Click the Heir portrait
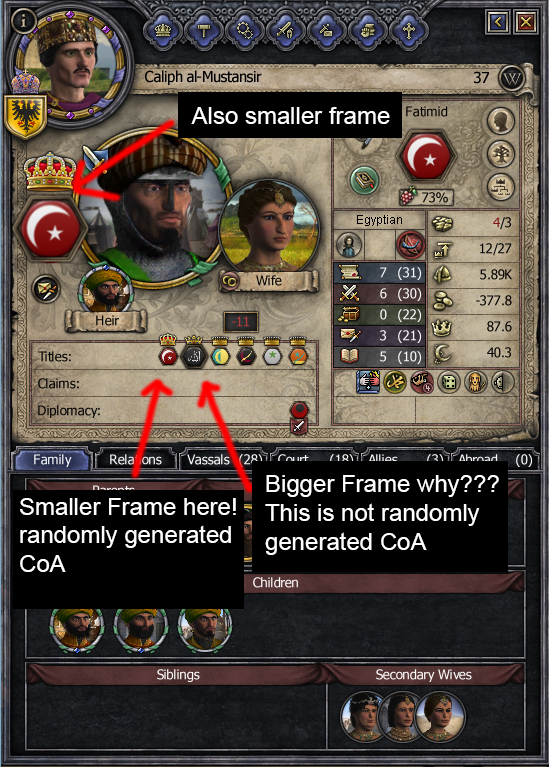The height and width of the screenshot is (767, 549). click(106, 291)
